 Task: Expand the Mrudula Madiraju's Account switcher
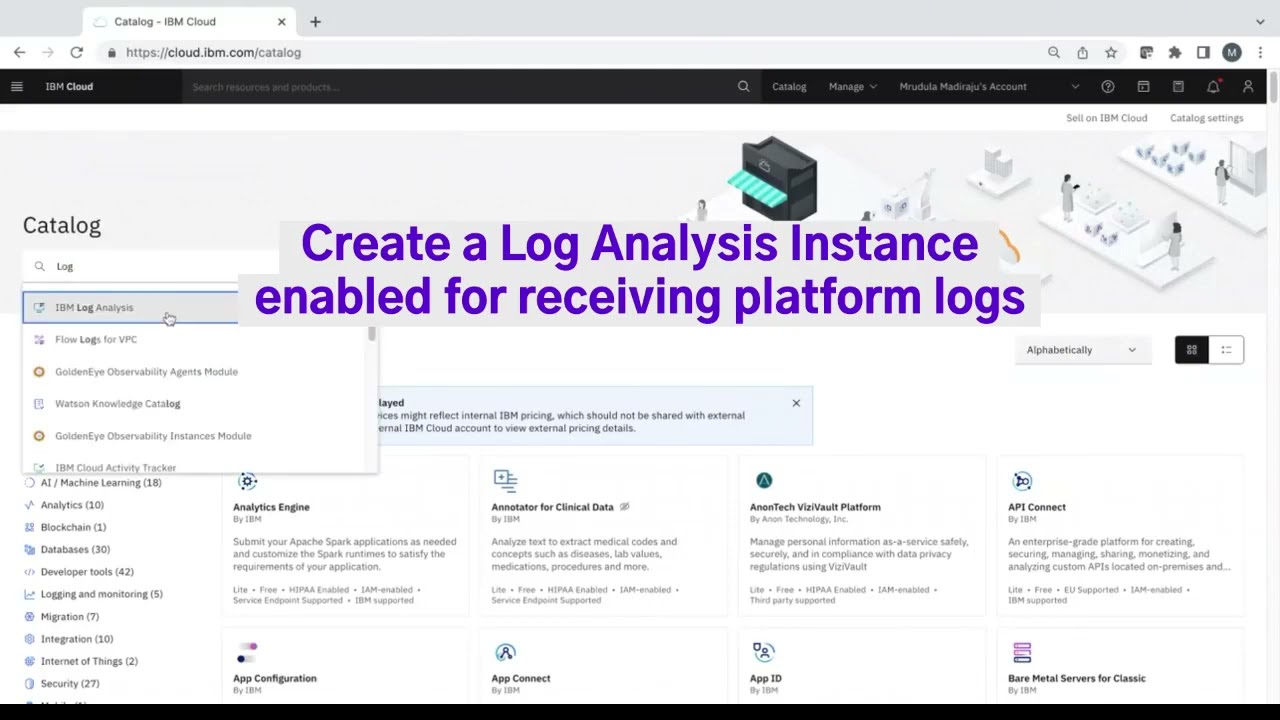point(989,87)
